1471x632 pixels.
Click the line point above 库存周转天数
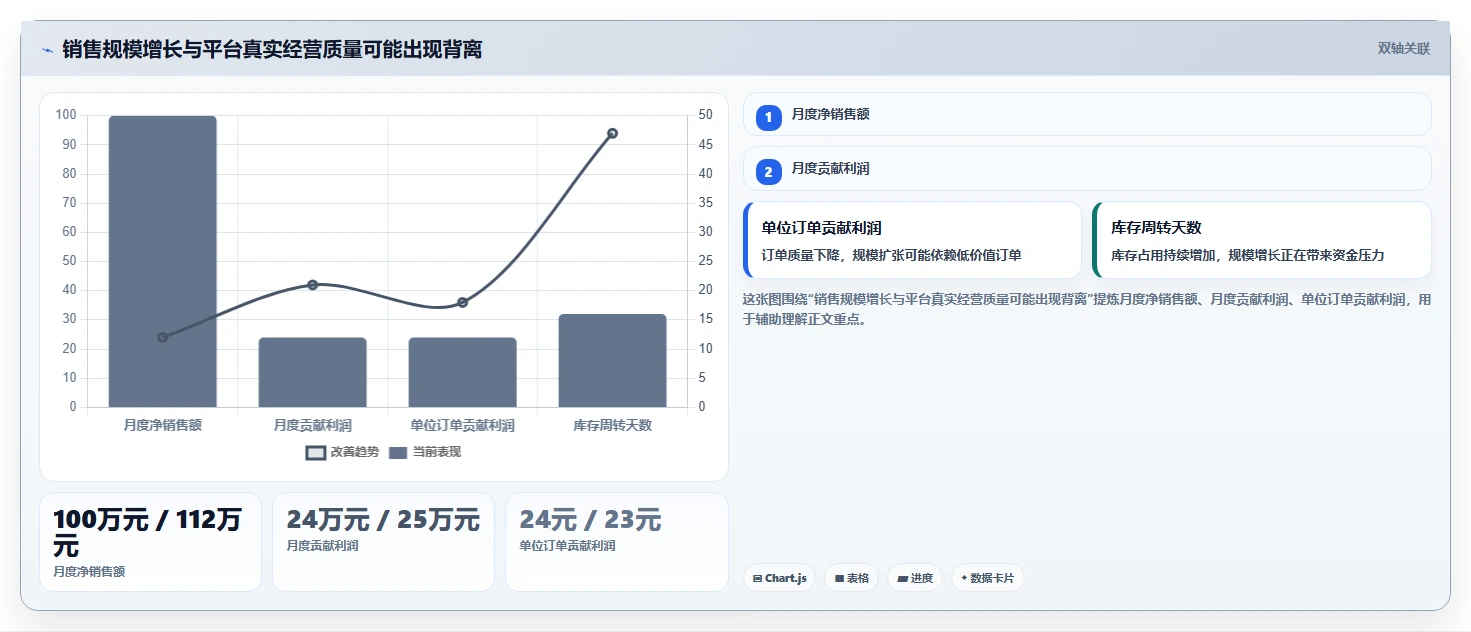[612, 133]
